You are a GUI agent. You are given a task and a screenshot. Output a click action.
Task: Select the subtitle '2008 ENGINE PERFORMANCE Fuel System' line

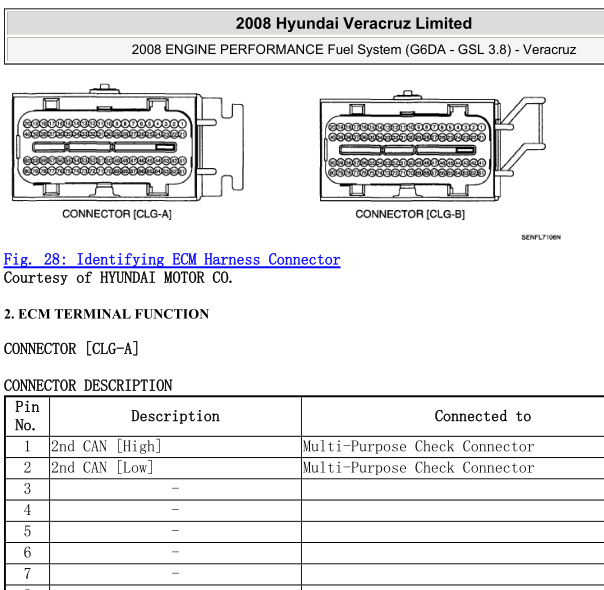[x=354, y=49]
